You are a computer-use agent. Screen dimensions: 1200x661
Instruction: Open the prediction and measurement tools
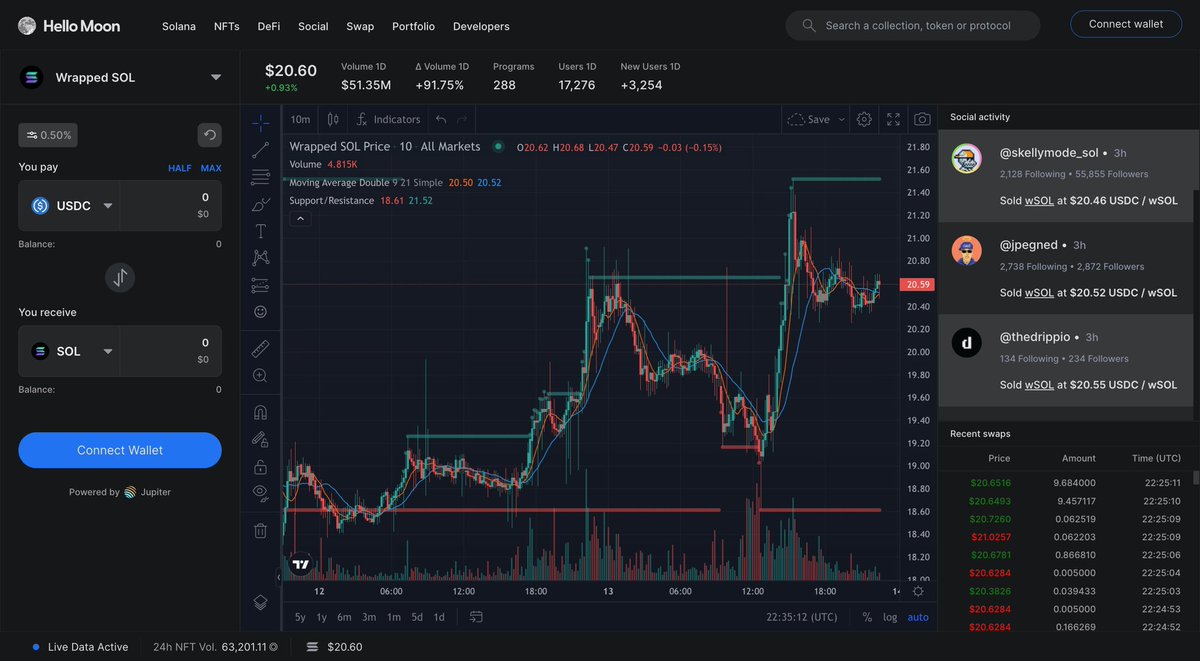(x=260, y=285)
